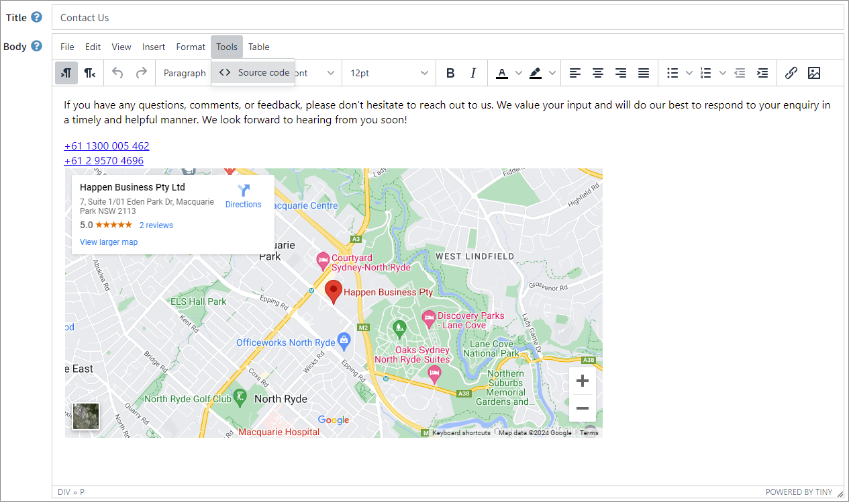This screenshot has width=849, height=502.
Task: Choose Source code from Tools menu
Action: click(253, 73)
